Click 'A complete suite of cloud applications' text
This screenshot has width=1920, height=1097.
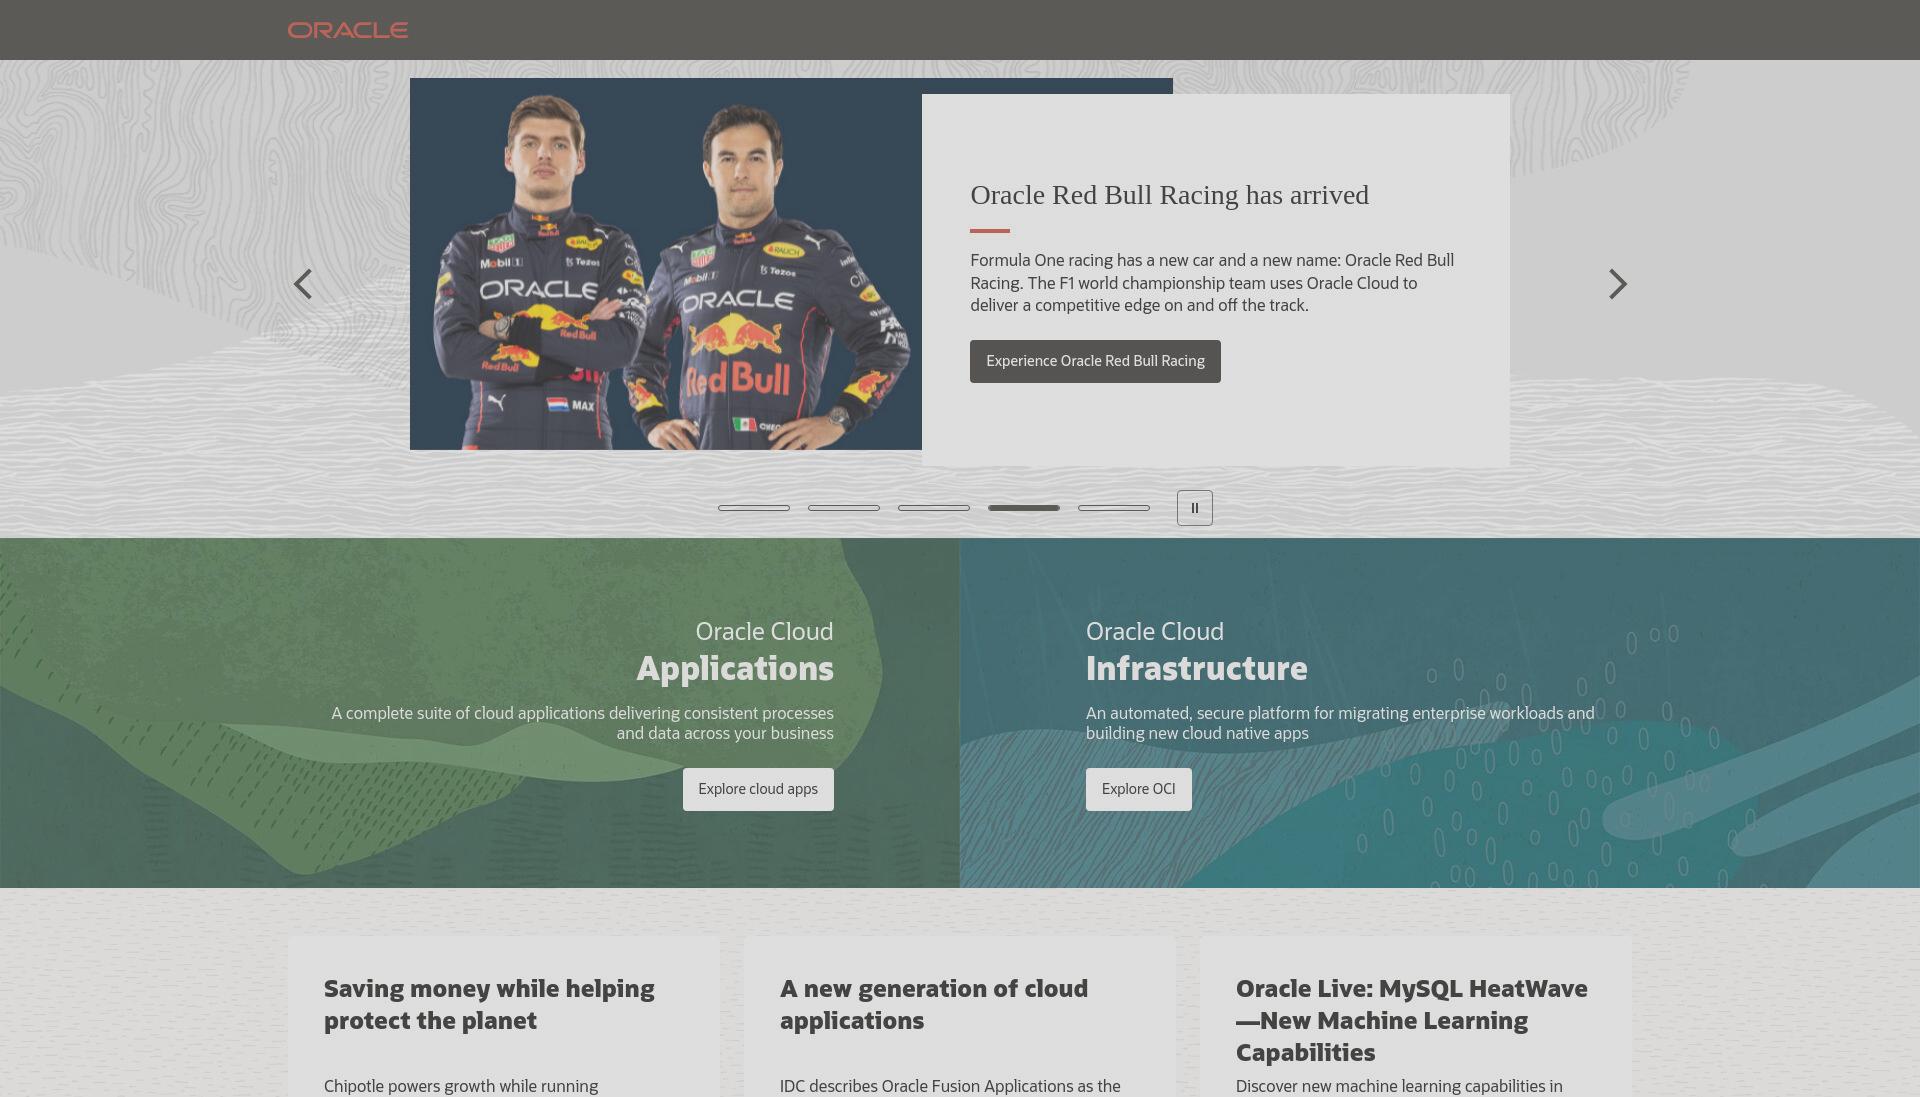click(582, 723)
